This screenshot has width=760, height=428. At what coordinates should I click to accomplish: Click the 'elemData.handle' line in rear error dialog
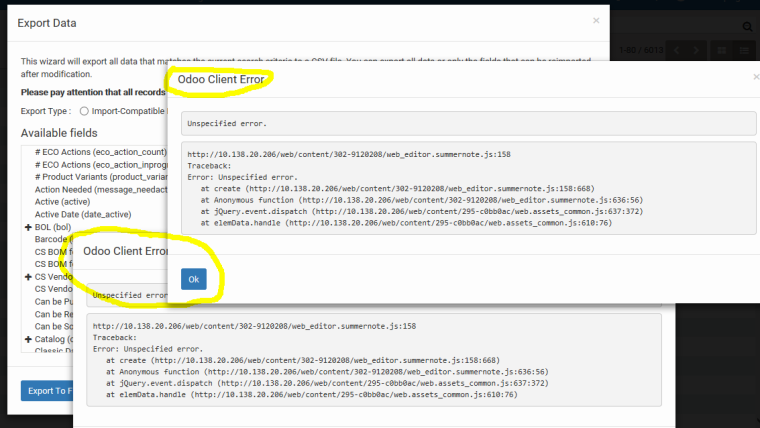tap(312, 395)
